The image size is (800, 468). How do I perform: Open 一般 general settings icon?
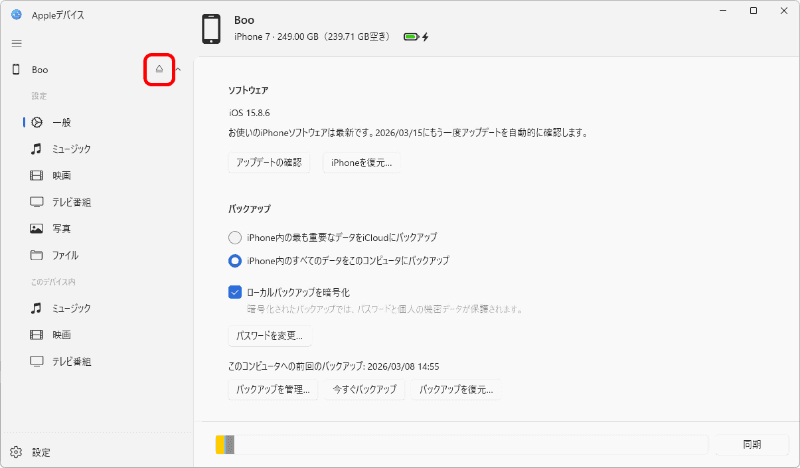click(37, 122)
